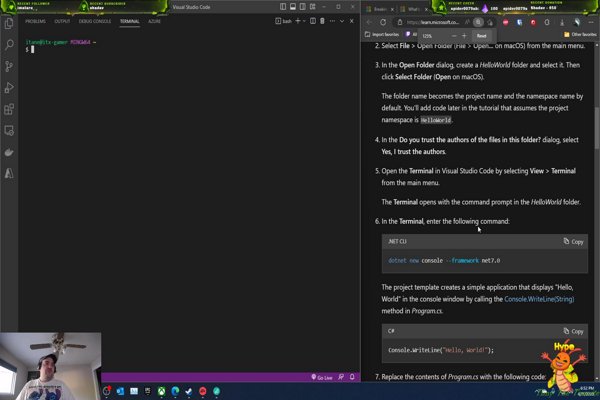Open notifications bell in status bar
600x400 pixels.
(x=352, y=377)
